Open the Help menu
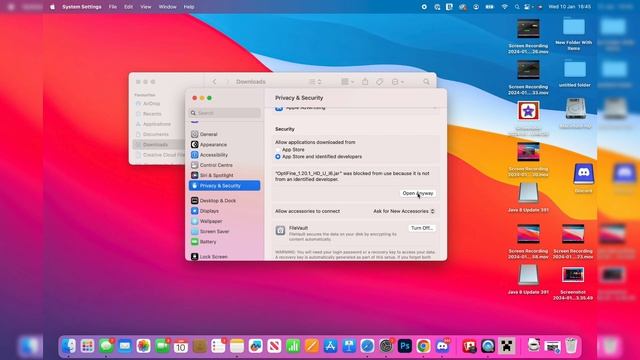Image resolution: width=640 pixels, height=360 pixels. [189, 7]
